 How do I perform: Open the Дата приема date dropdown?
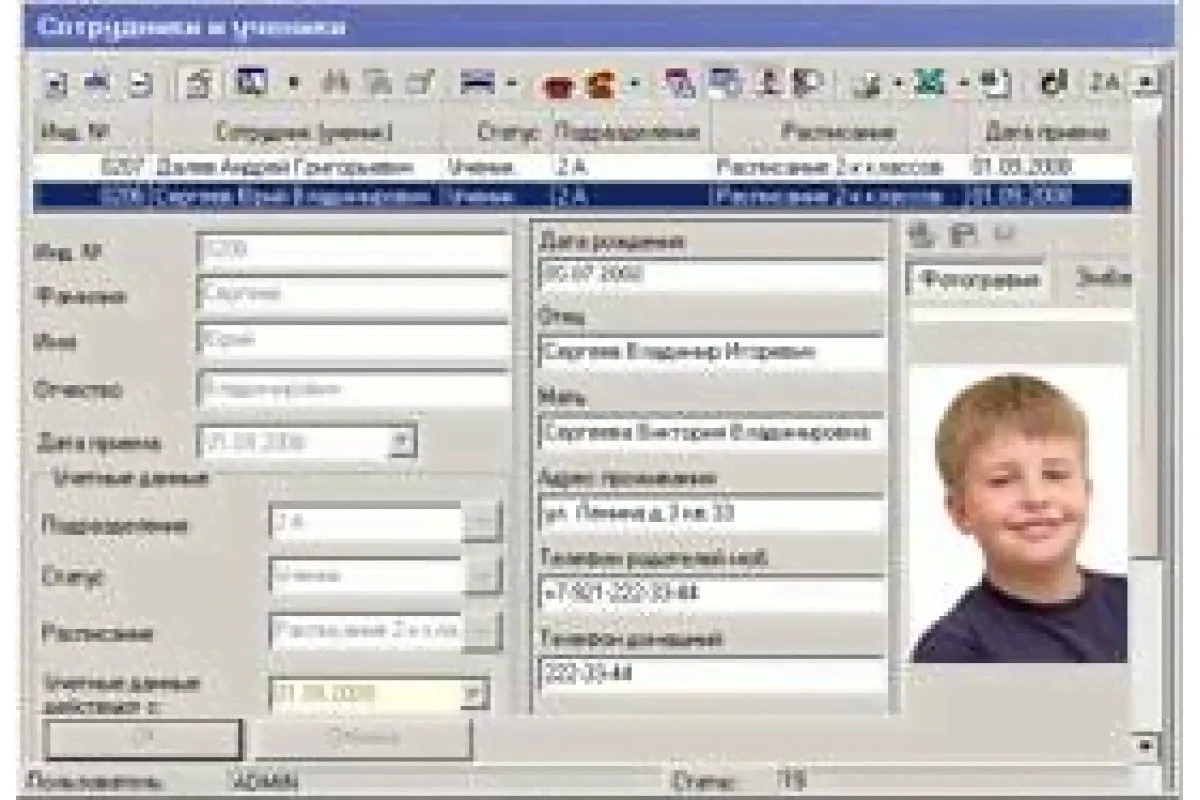pyautogui.click(x=400, y=441)
